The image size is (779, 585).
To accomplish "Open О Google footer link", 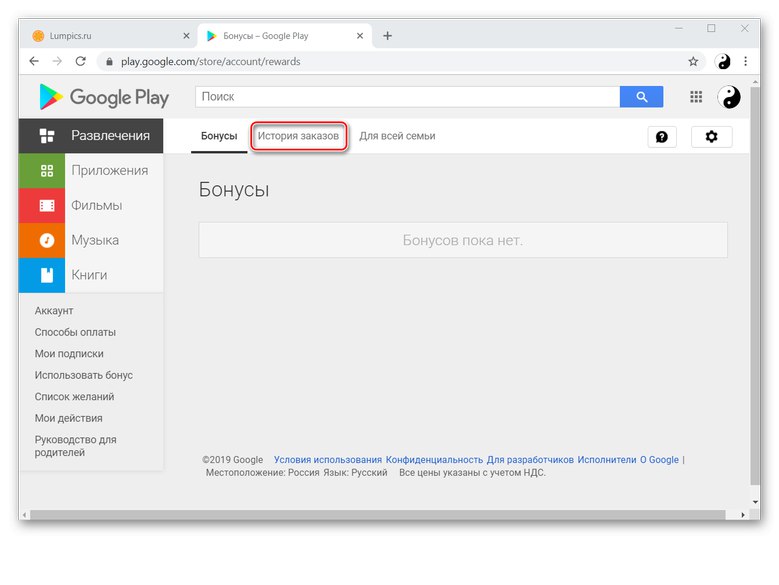I will [x=659, y=460].
